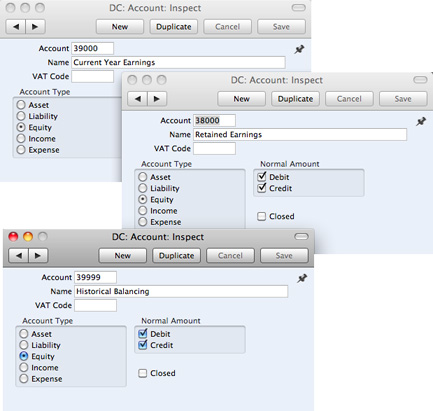
Task: Uncheck Credit in Retained Earnings window
Action: tap(262, 188)
